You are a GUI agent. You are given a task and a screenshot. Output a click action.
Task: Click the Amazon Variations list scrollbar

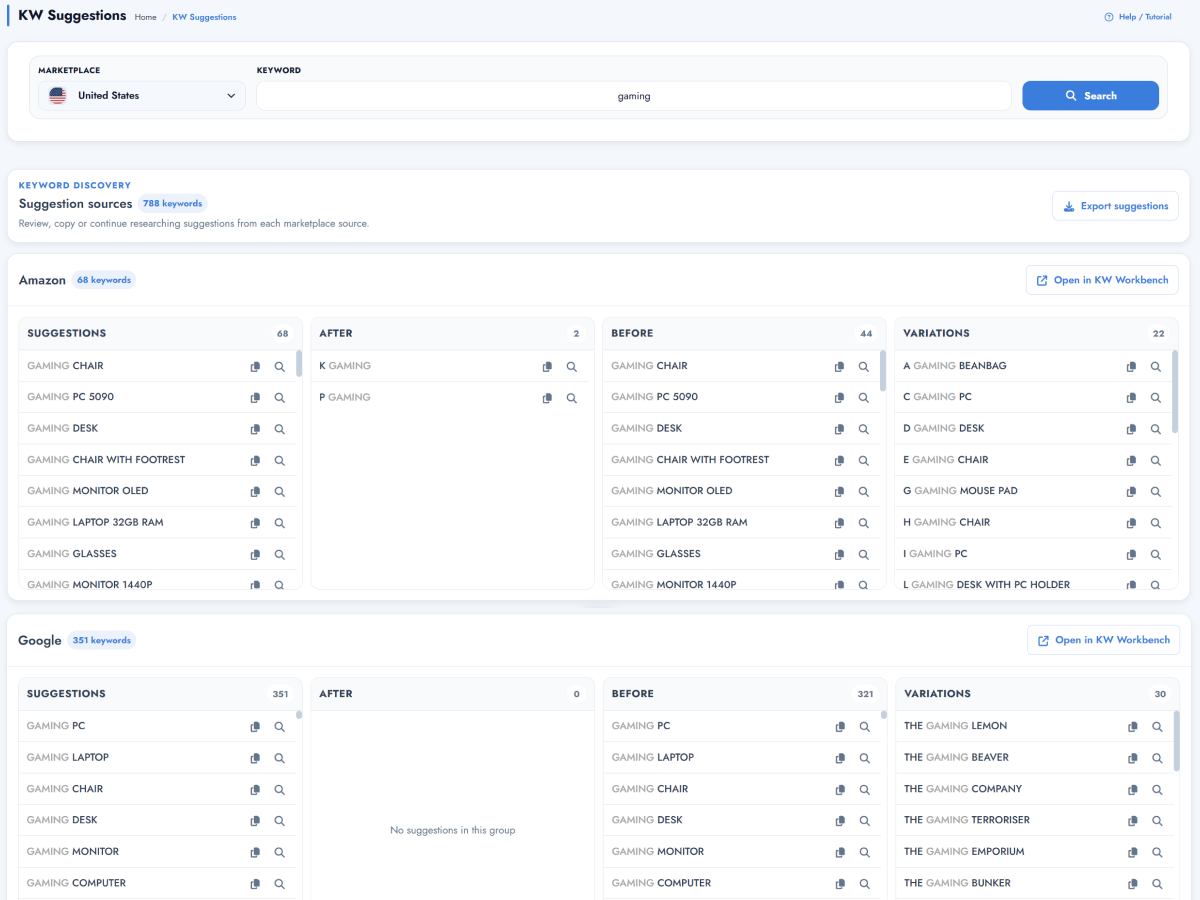1175,392
